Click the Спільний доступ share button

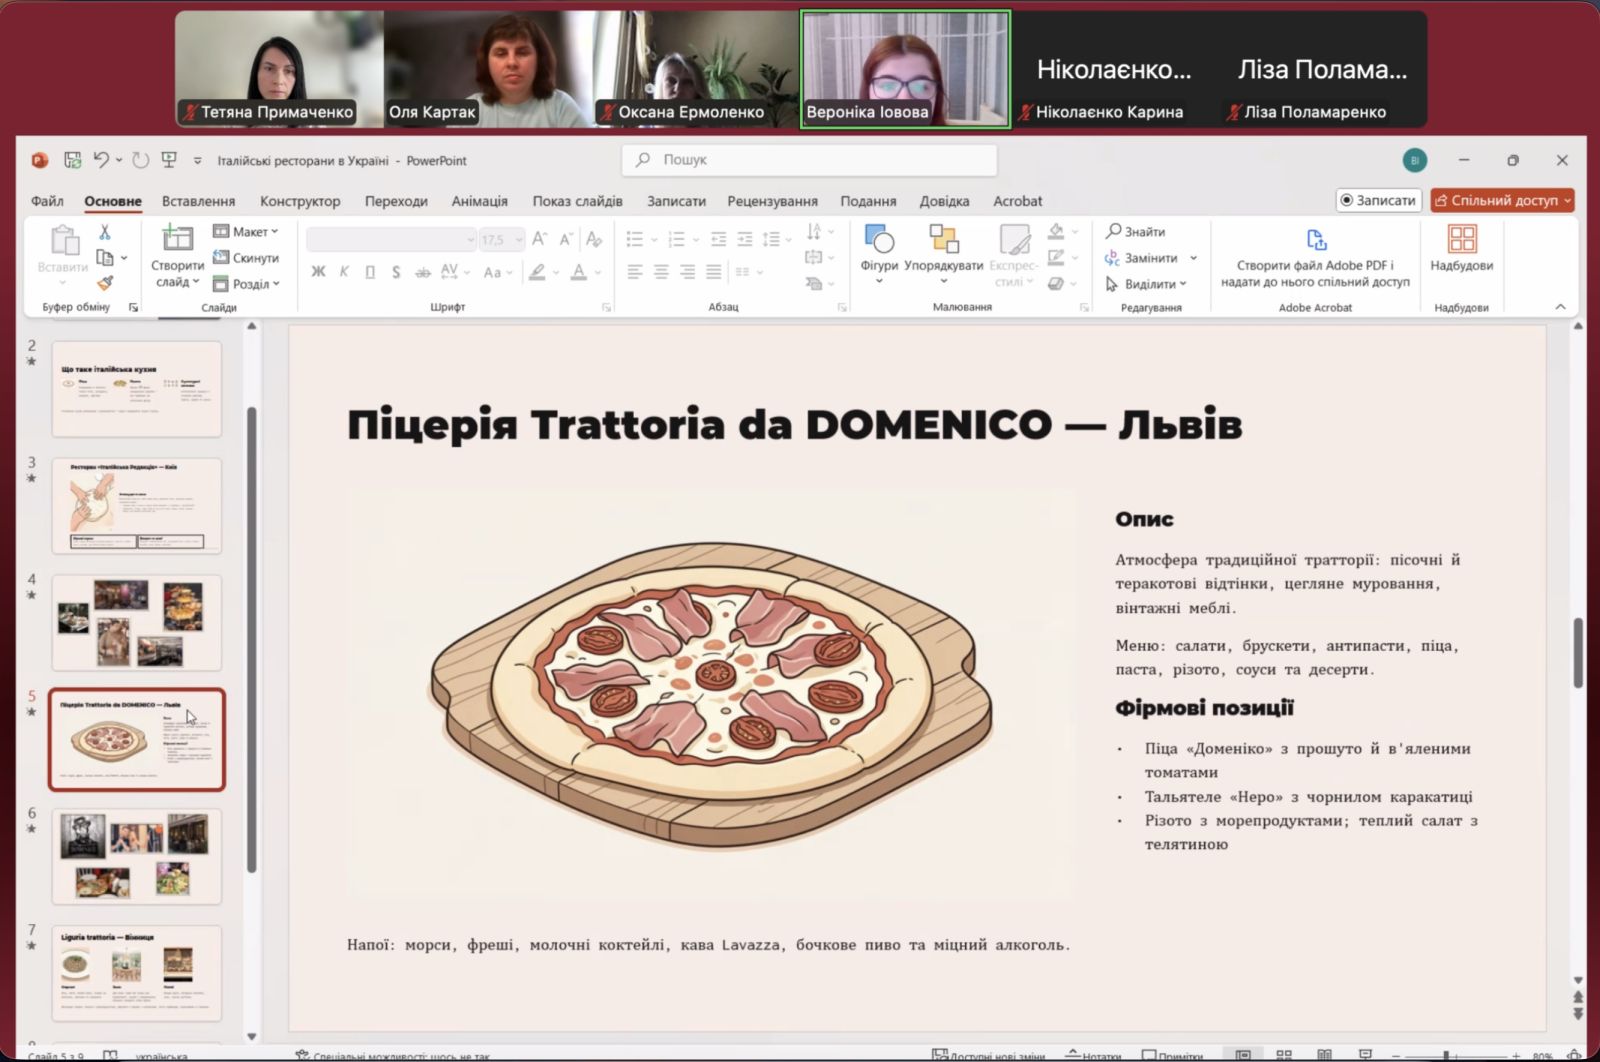[x=1502, y=201]
